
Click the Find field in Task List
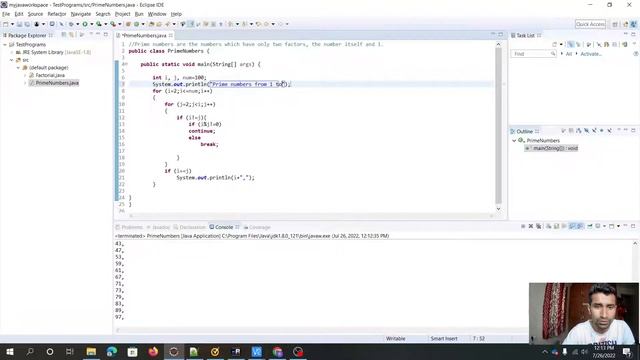tap(533, 54)
